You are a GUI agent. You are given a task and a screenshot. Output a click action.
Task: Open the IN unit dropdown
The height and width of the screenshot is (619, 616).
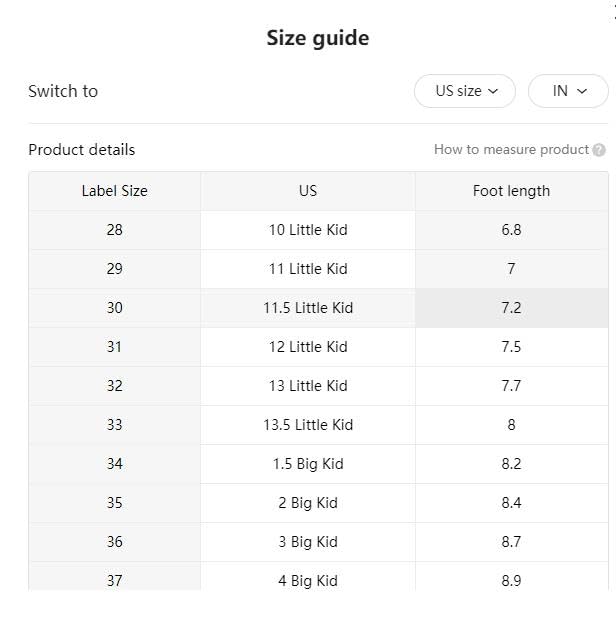click(567, 91)
